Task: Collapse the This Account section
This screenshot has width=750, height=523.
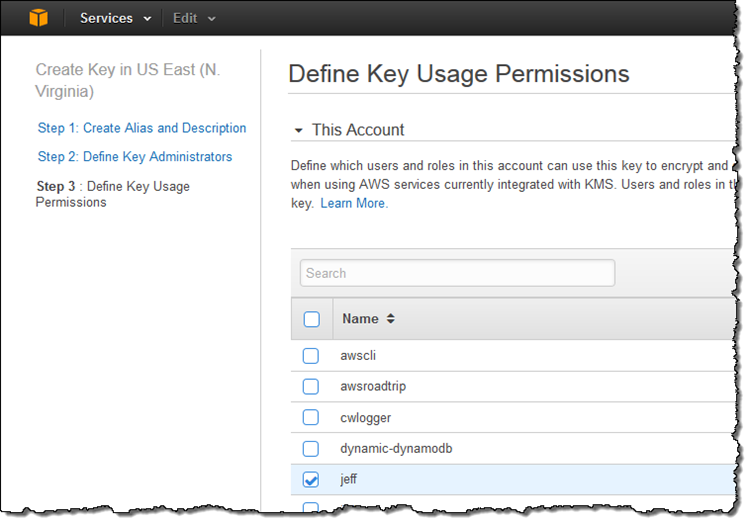Action: [x=299, y=131]
